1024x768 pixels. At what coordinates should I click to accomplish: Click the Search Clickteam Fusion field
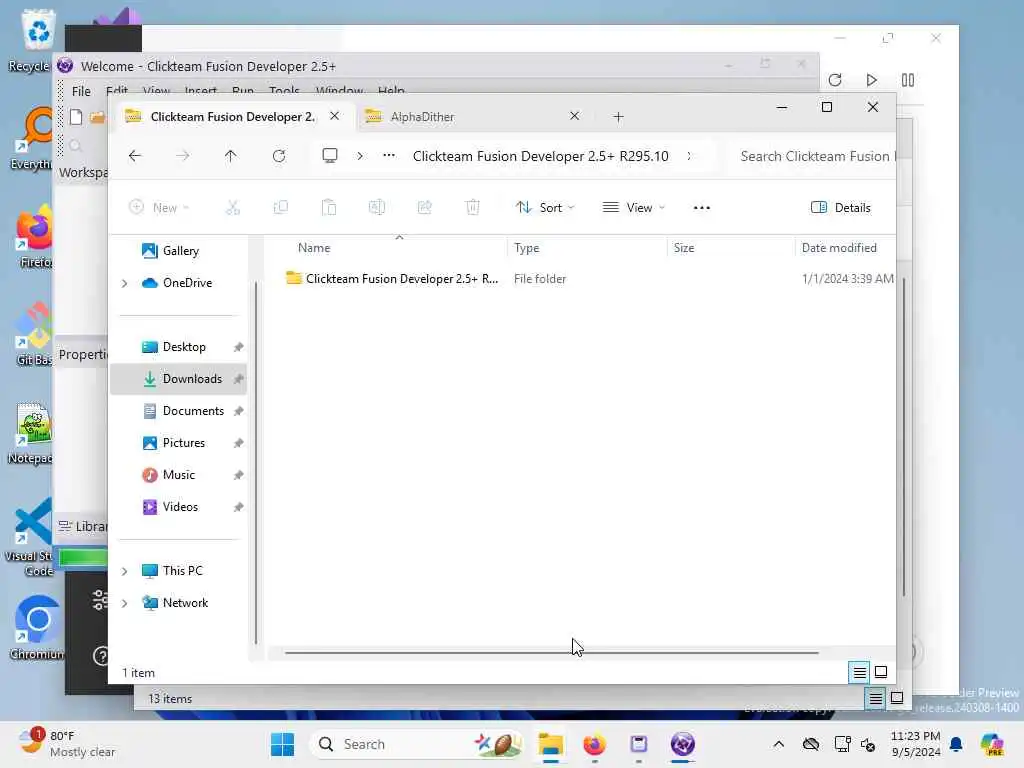(812, 156)
